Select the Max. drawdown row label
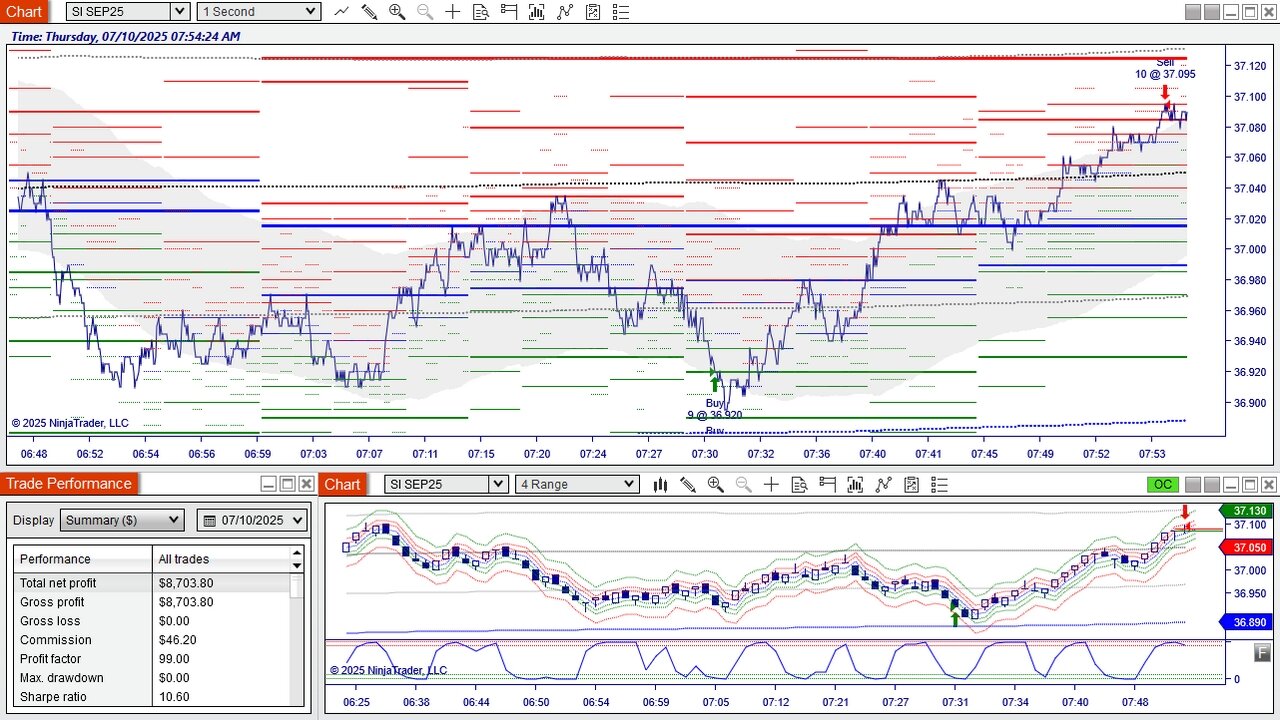Image resolution: width=1280 pixels, height=720 pixels. click(x=62, y=678)
